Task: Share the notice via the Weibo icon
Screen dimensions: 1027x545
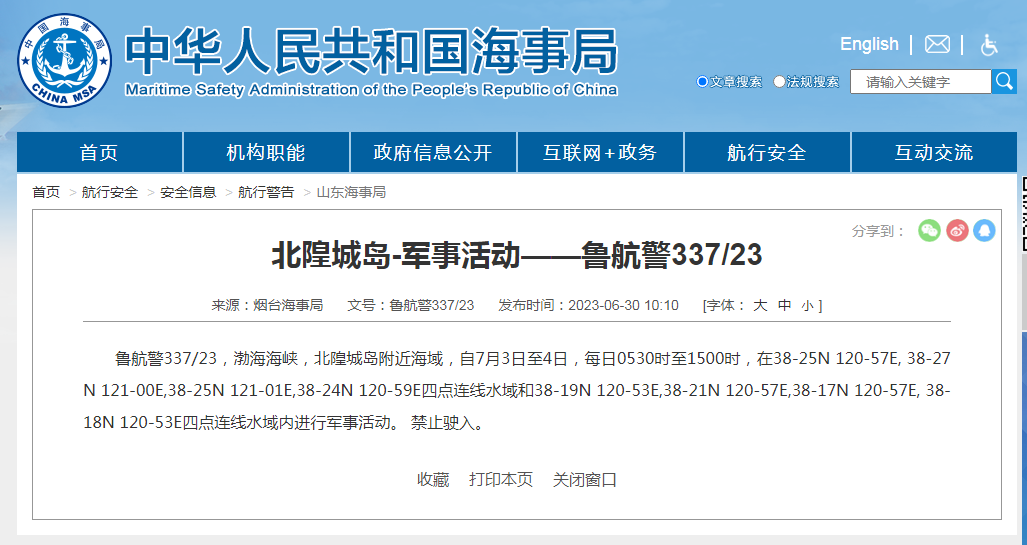Action: (957, 231)
